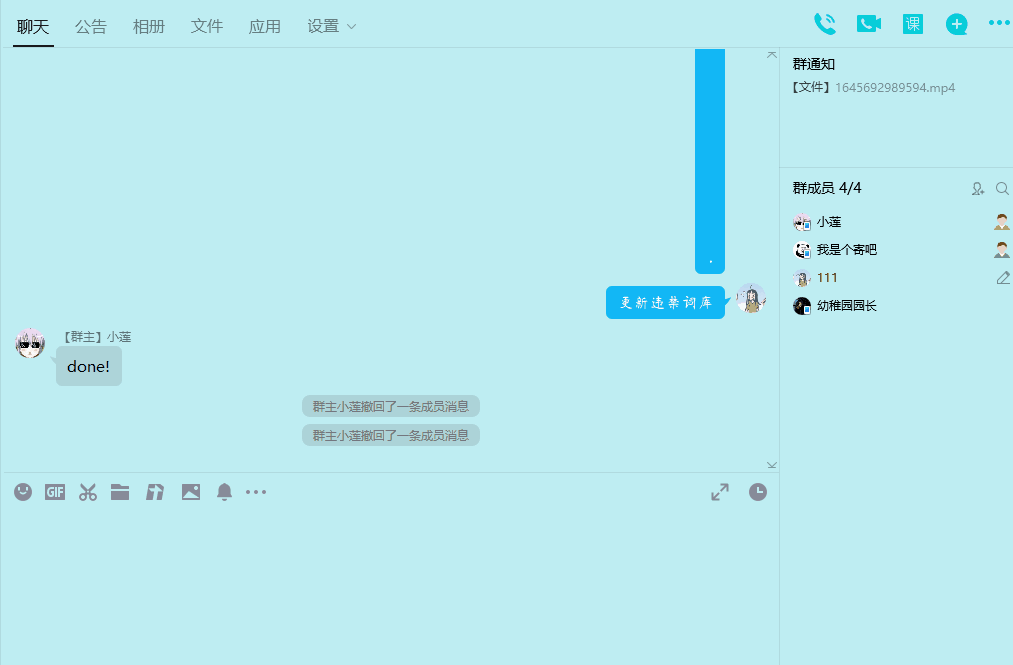
Task: Click the first 群主小莲撤回了一条成员消息 notice
Action: pyautogui.click(x=391, y=406)
